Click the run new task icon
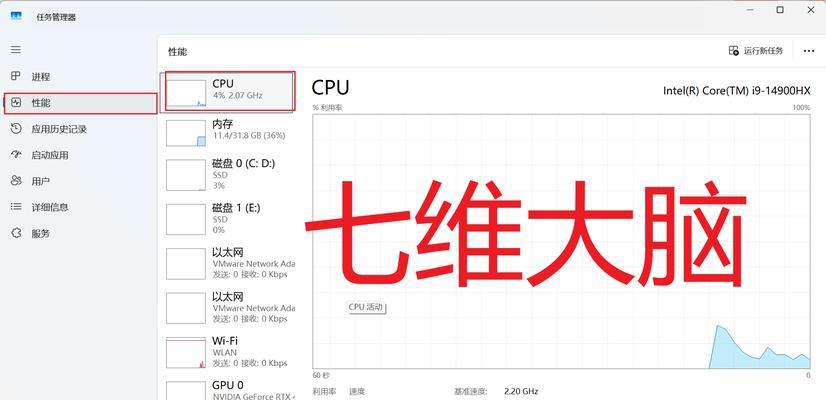This screenshot has width=826, height=400. 733,51
